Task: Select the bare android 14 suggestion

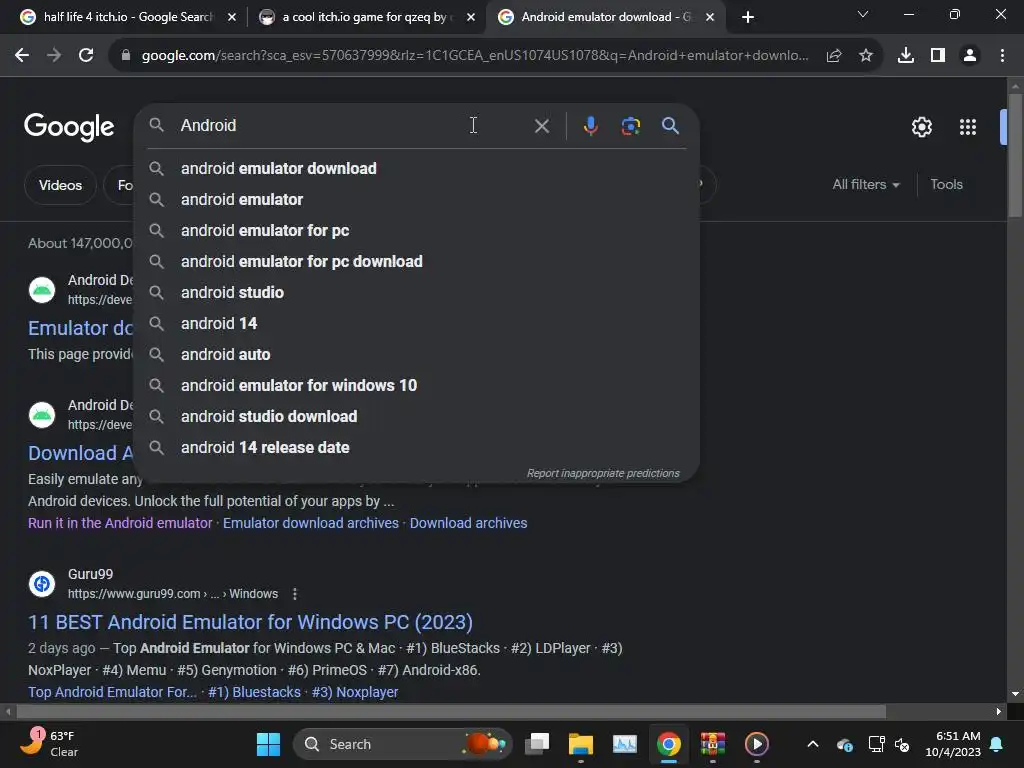Action: (416, 323)
